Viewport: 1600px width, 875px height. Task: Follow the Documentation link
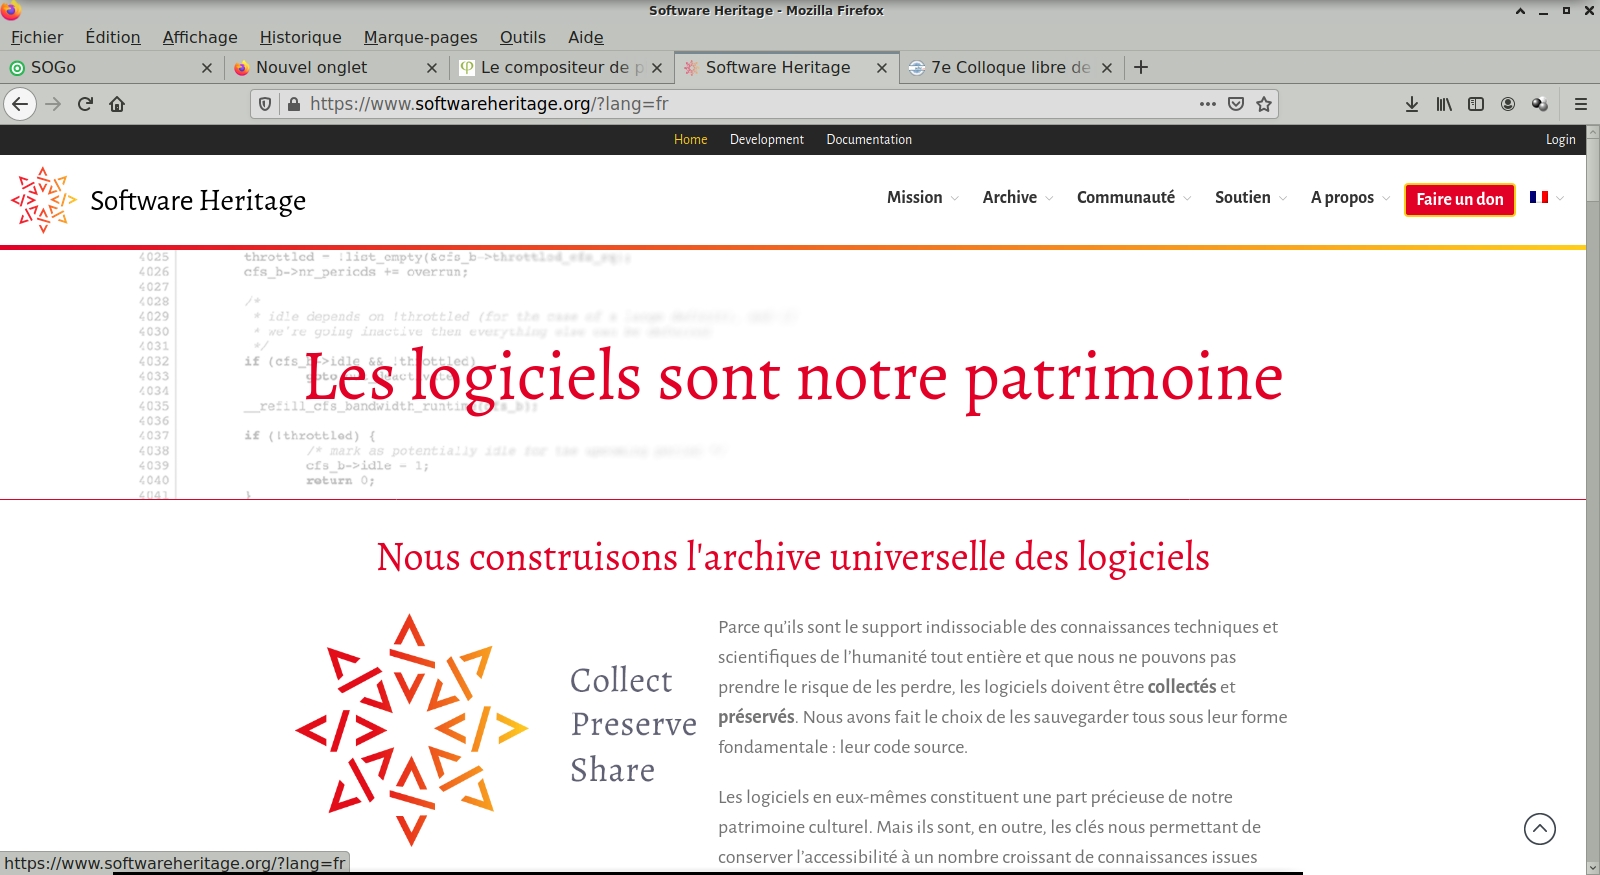(869, 140)
